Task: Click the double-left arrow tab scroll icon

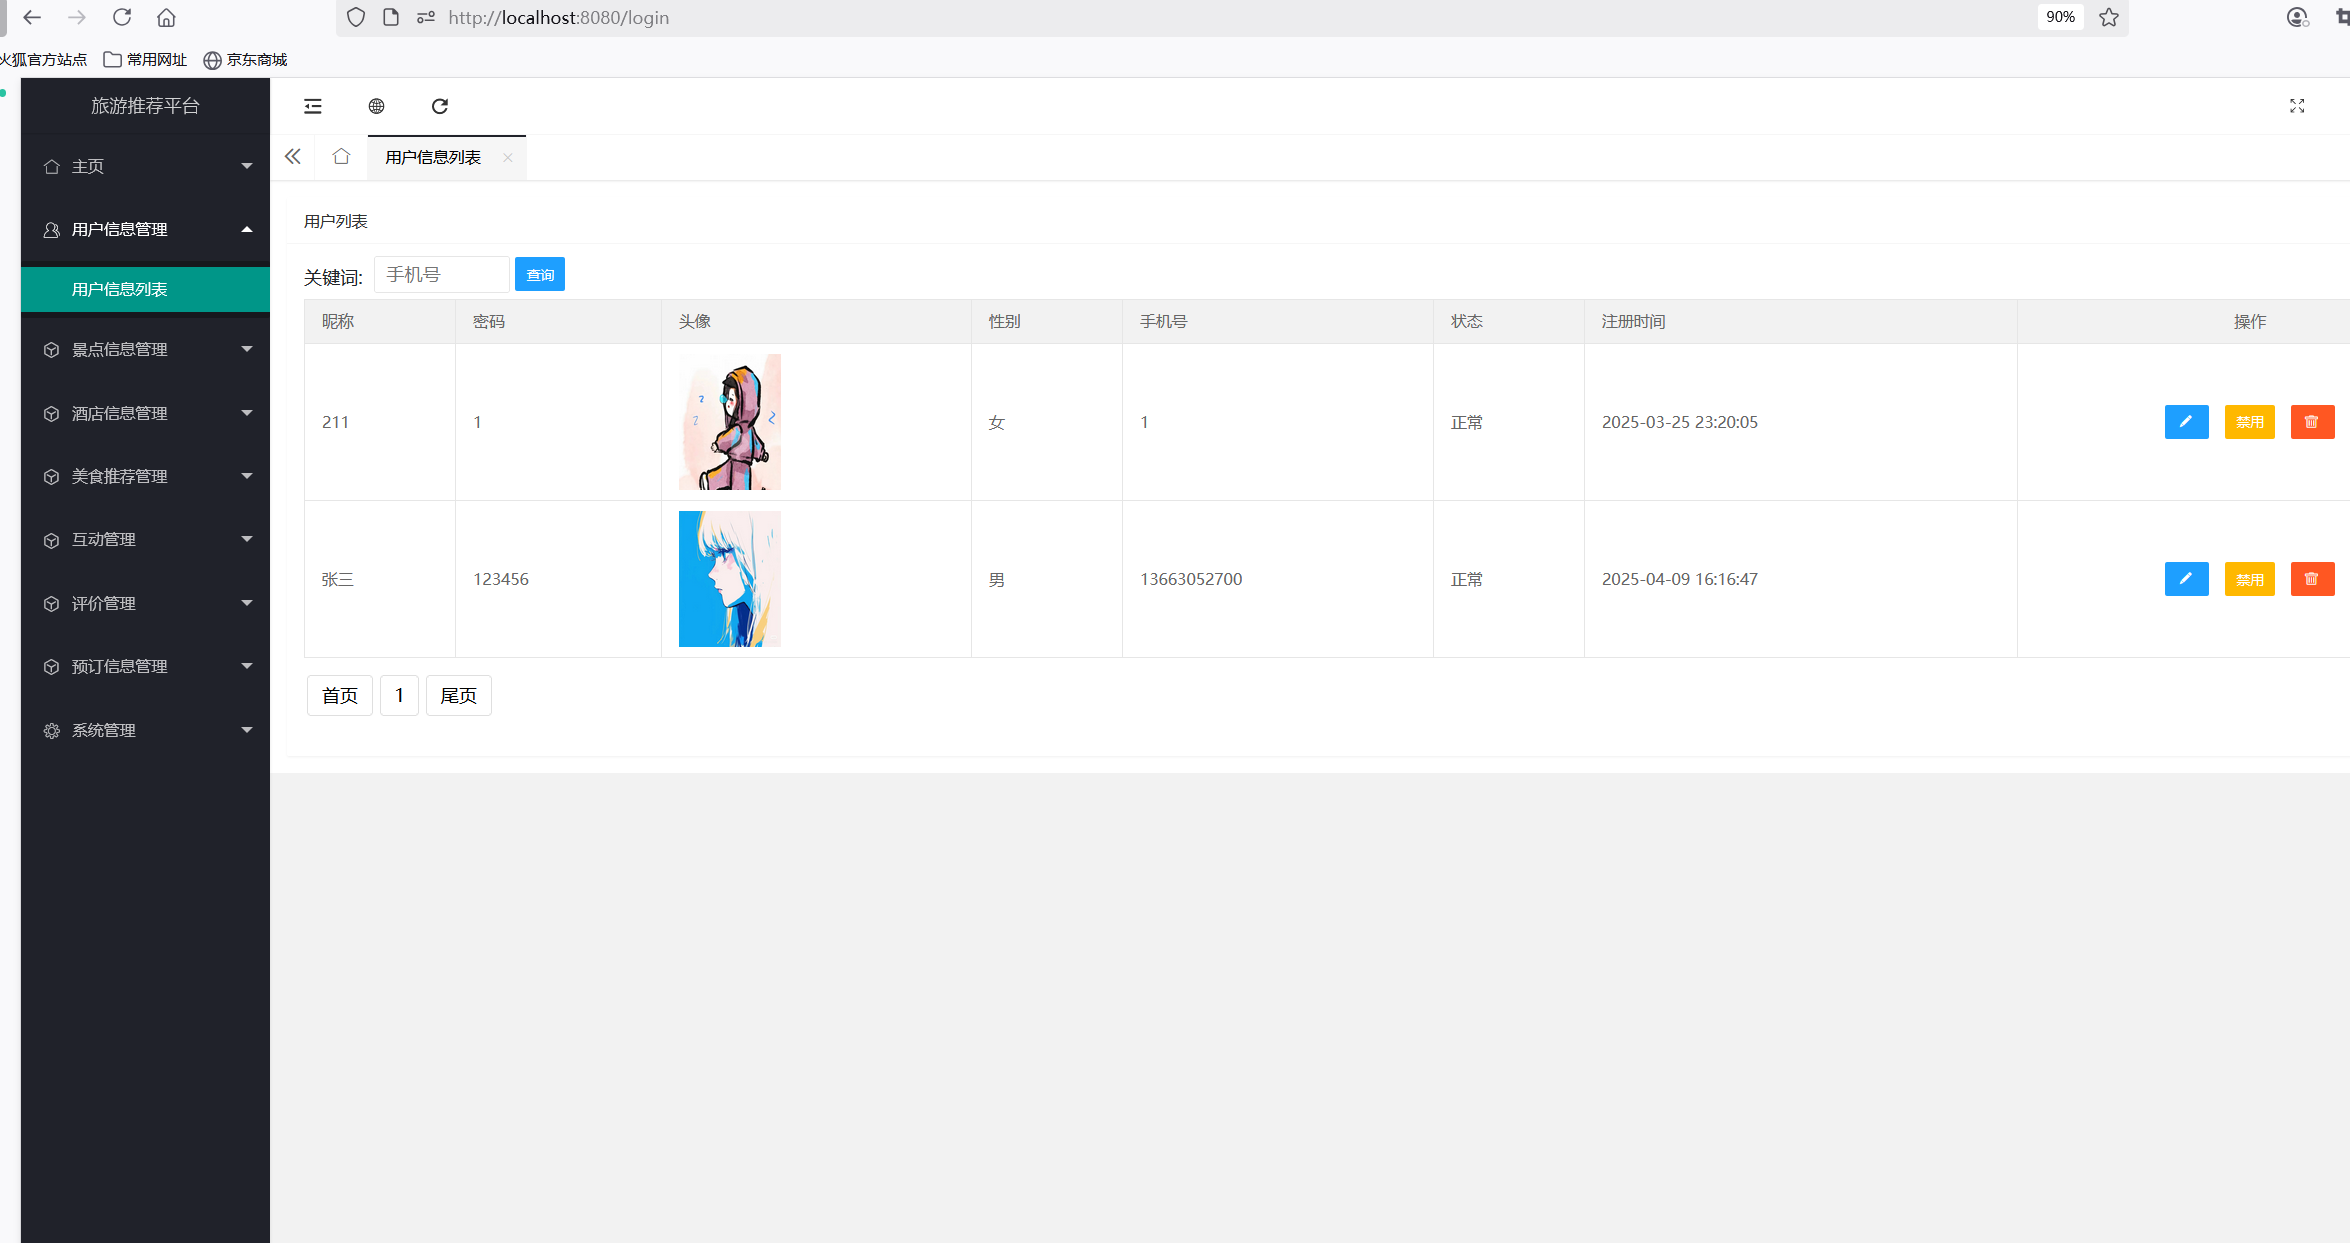Action: [x=293, y=157]
